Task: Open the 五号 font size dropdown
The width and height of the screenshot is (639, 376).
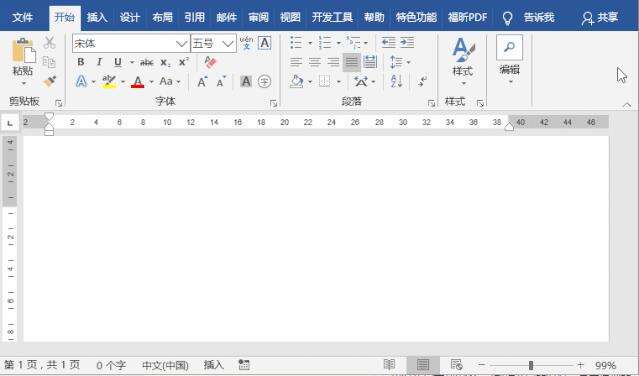Action: [228, 43]
